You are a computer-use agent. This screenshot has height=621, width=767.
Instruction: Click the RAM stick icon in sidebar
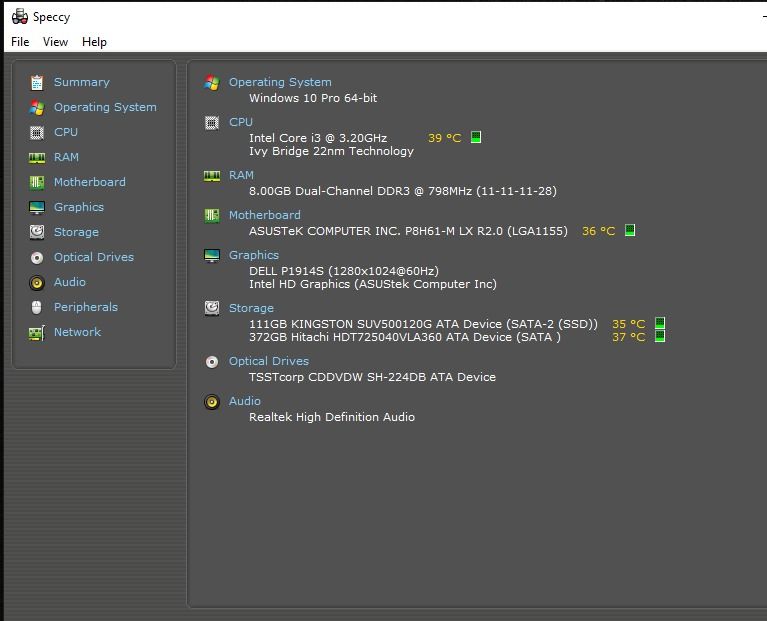point(37,157)
